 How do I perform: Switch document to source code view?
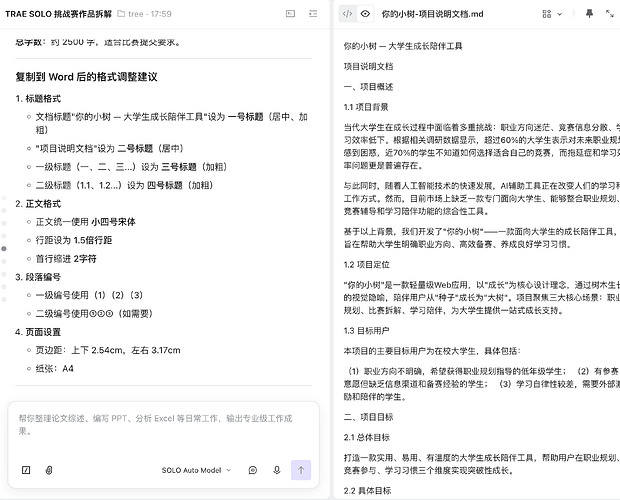(x=348, y=14)
